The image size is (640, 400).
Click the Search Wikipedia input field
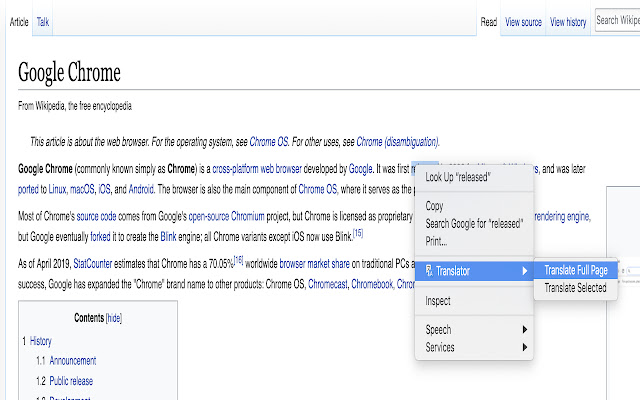(x=617, y=20)
